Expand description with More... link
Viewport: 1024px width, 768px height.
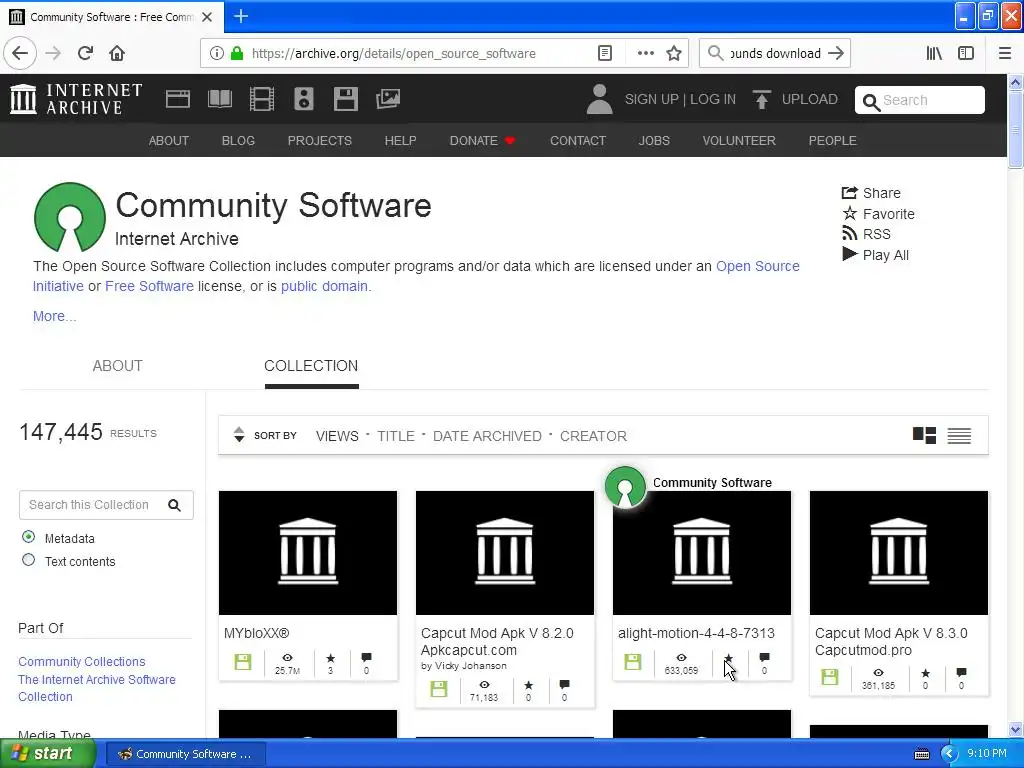[x=54, y=316]
